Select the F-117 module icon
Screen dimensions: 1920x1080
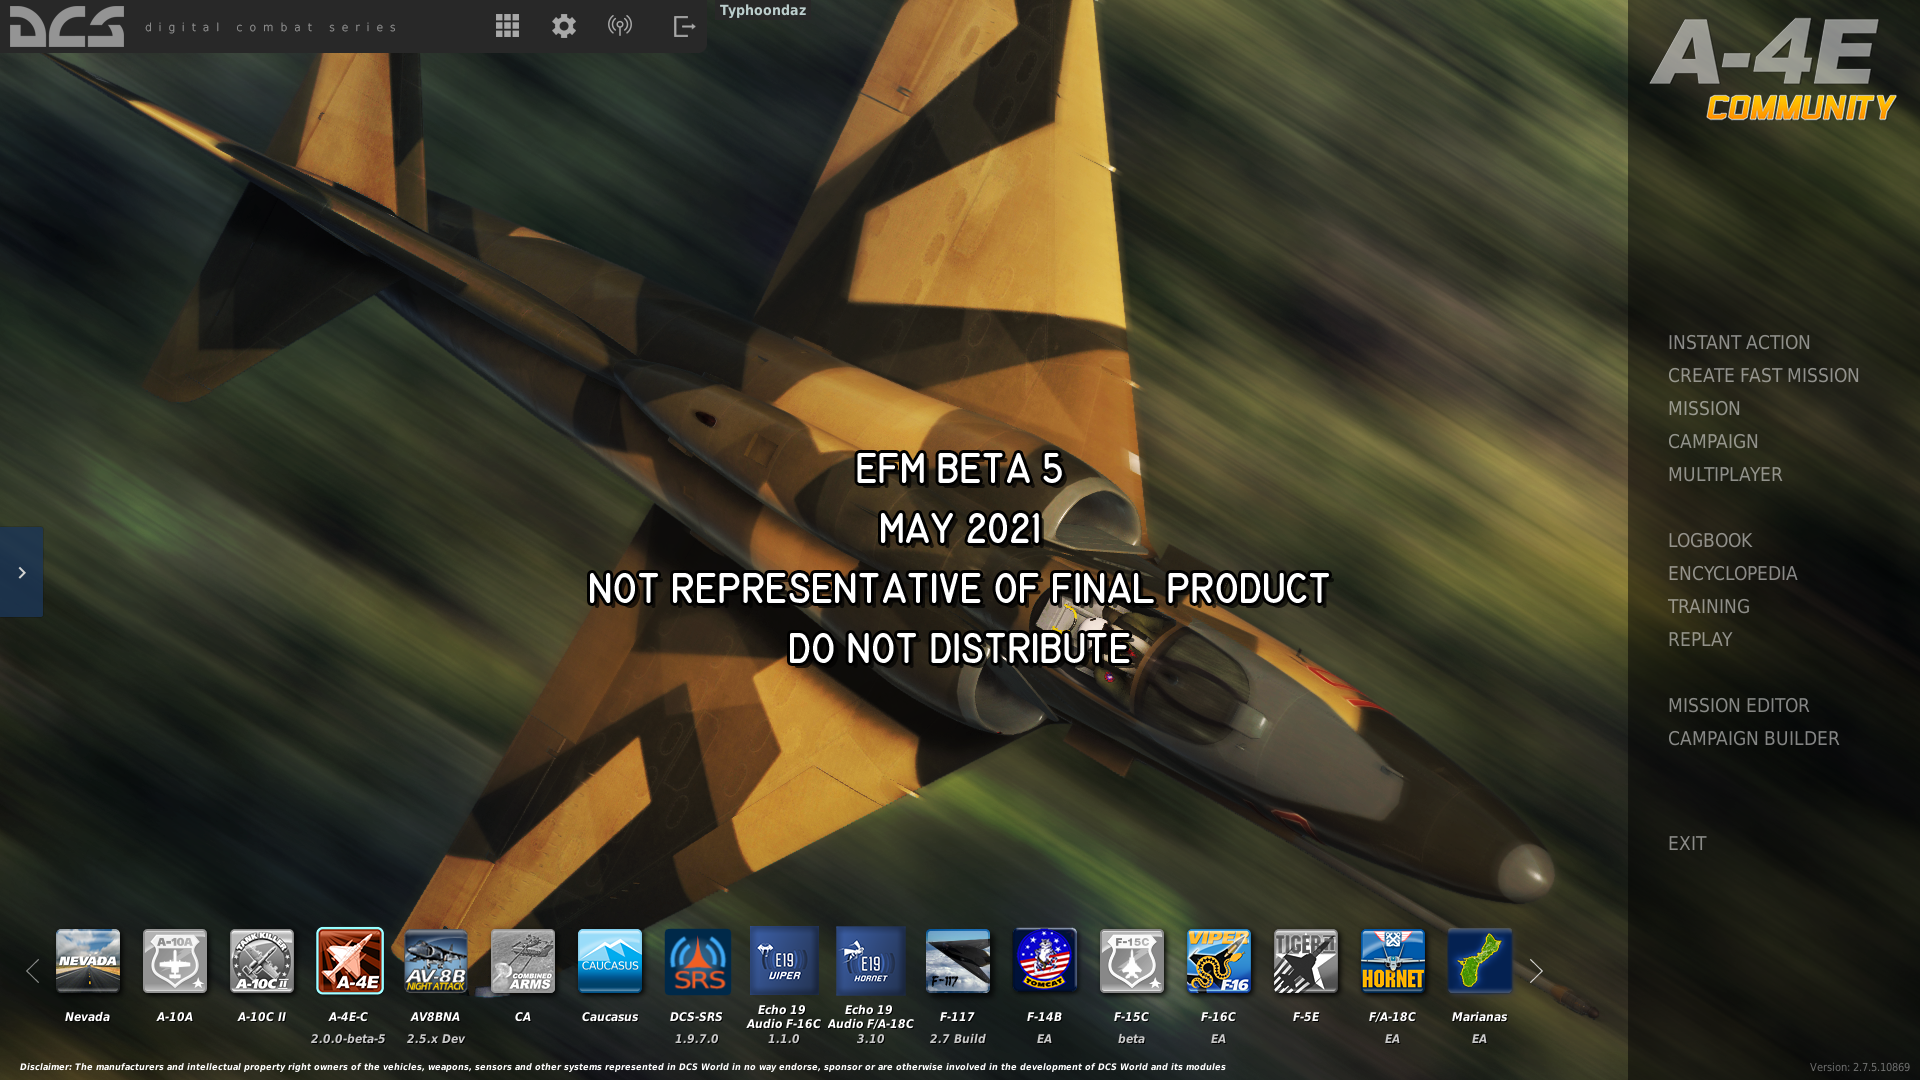(958, 961)
